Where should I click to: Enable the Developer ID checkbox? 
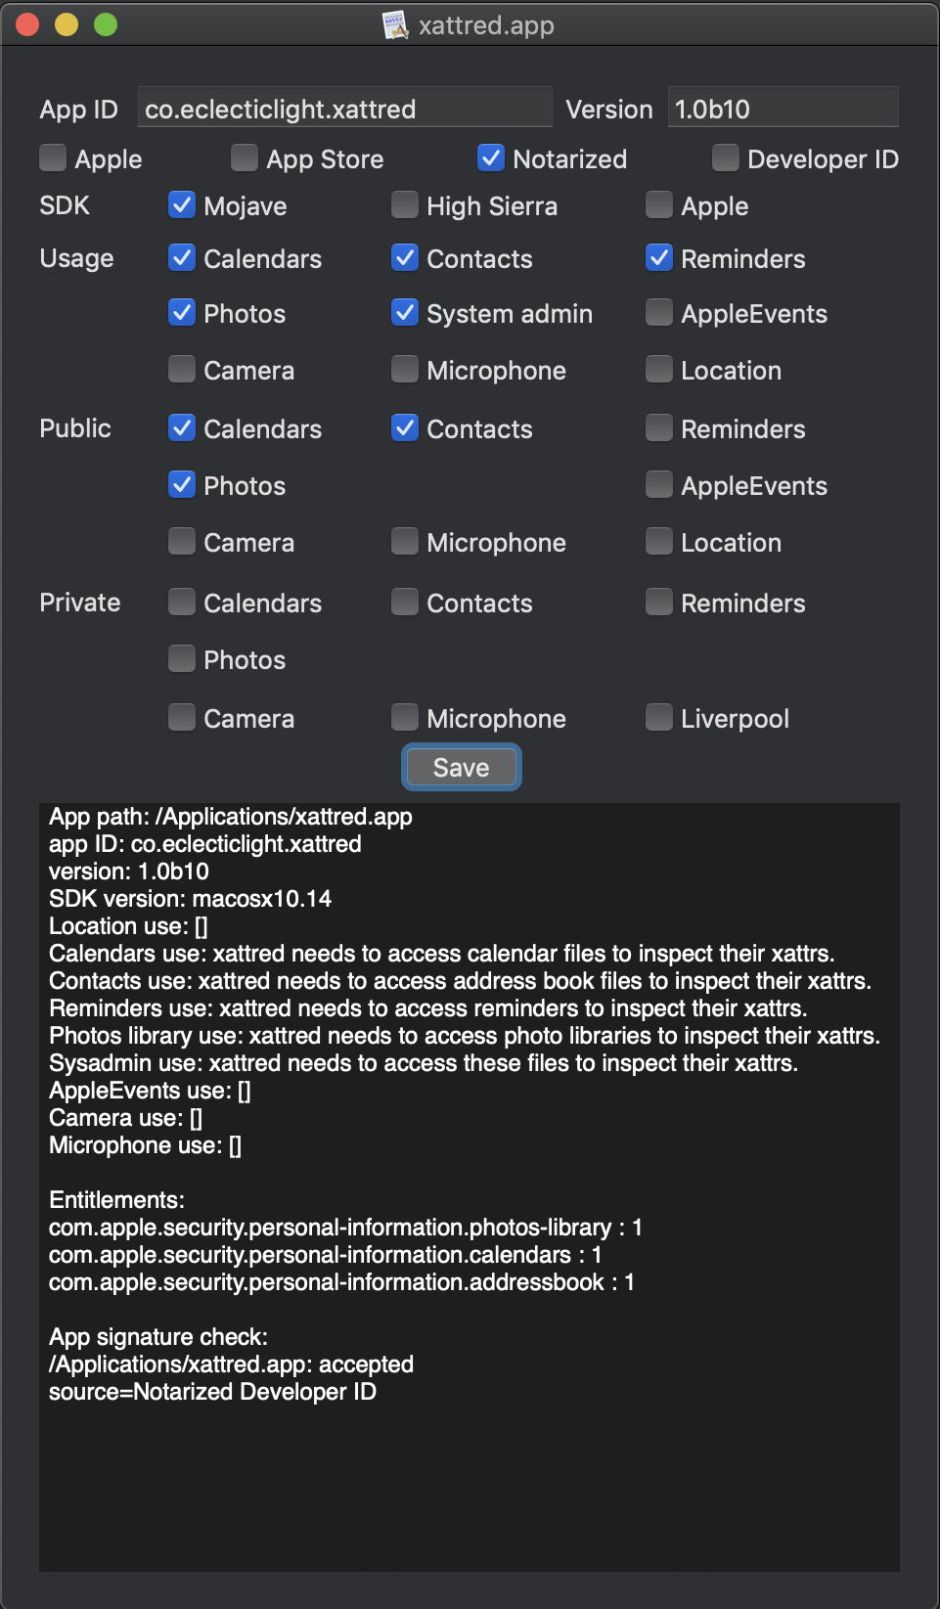725,158
